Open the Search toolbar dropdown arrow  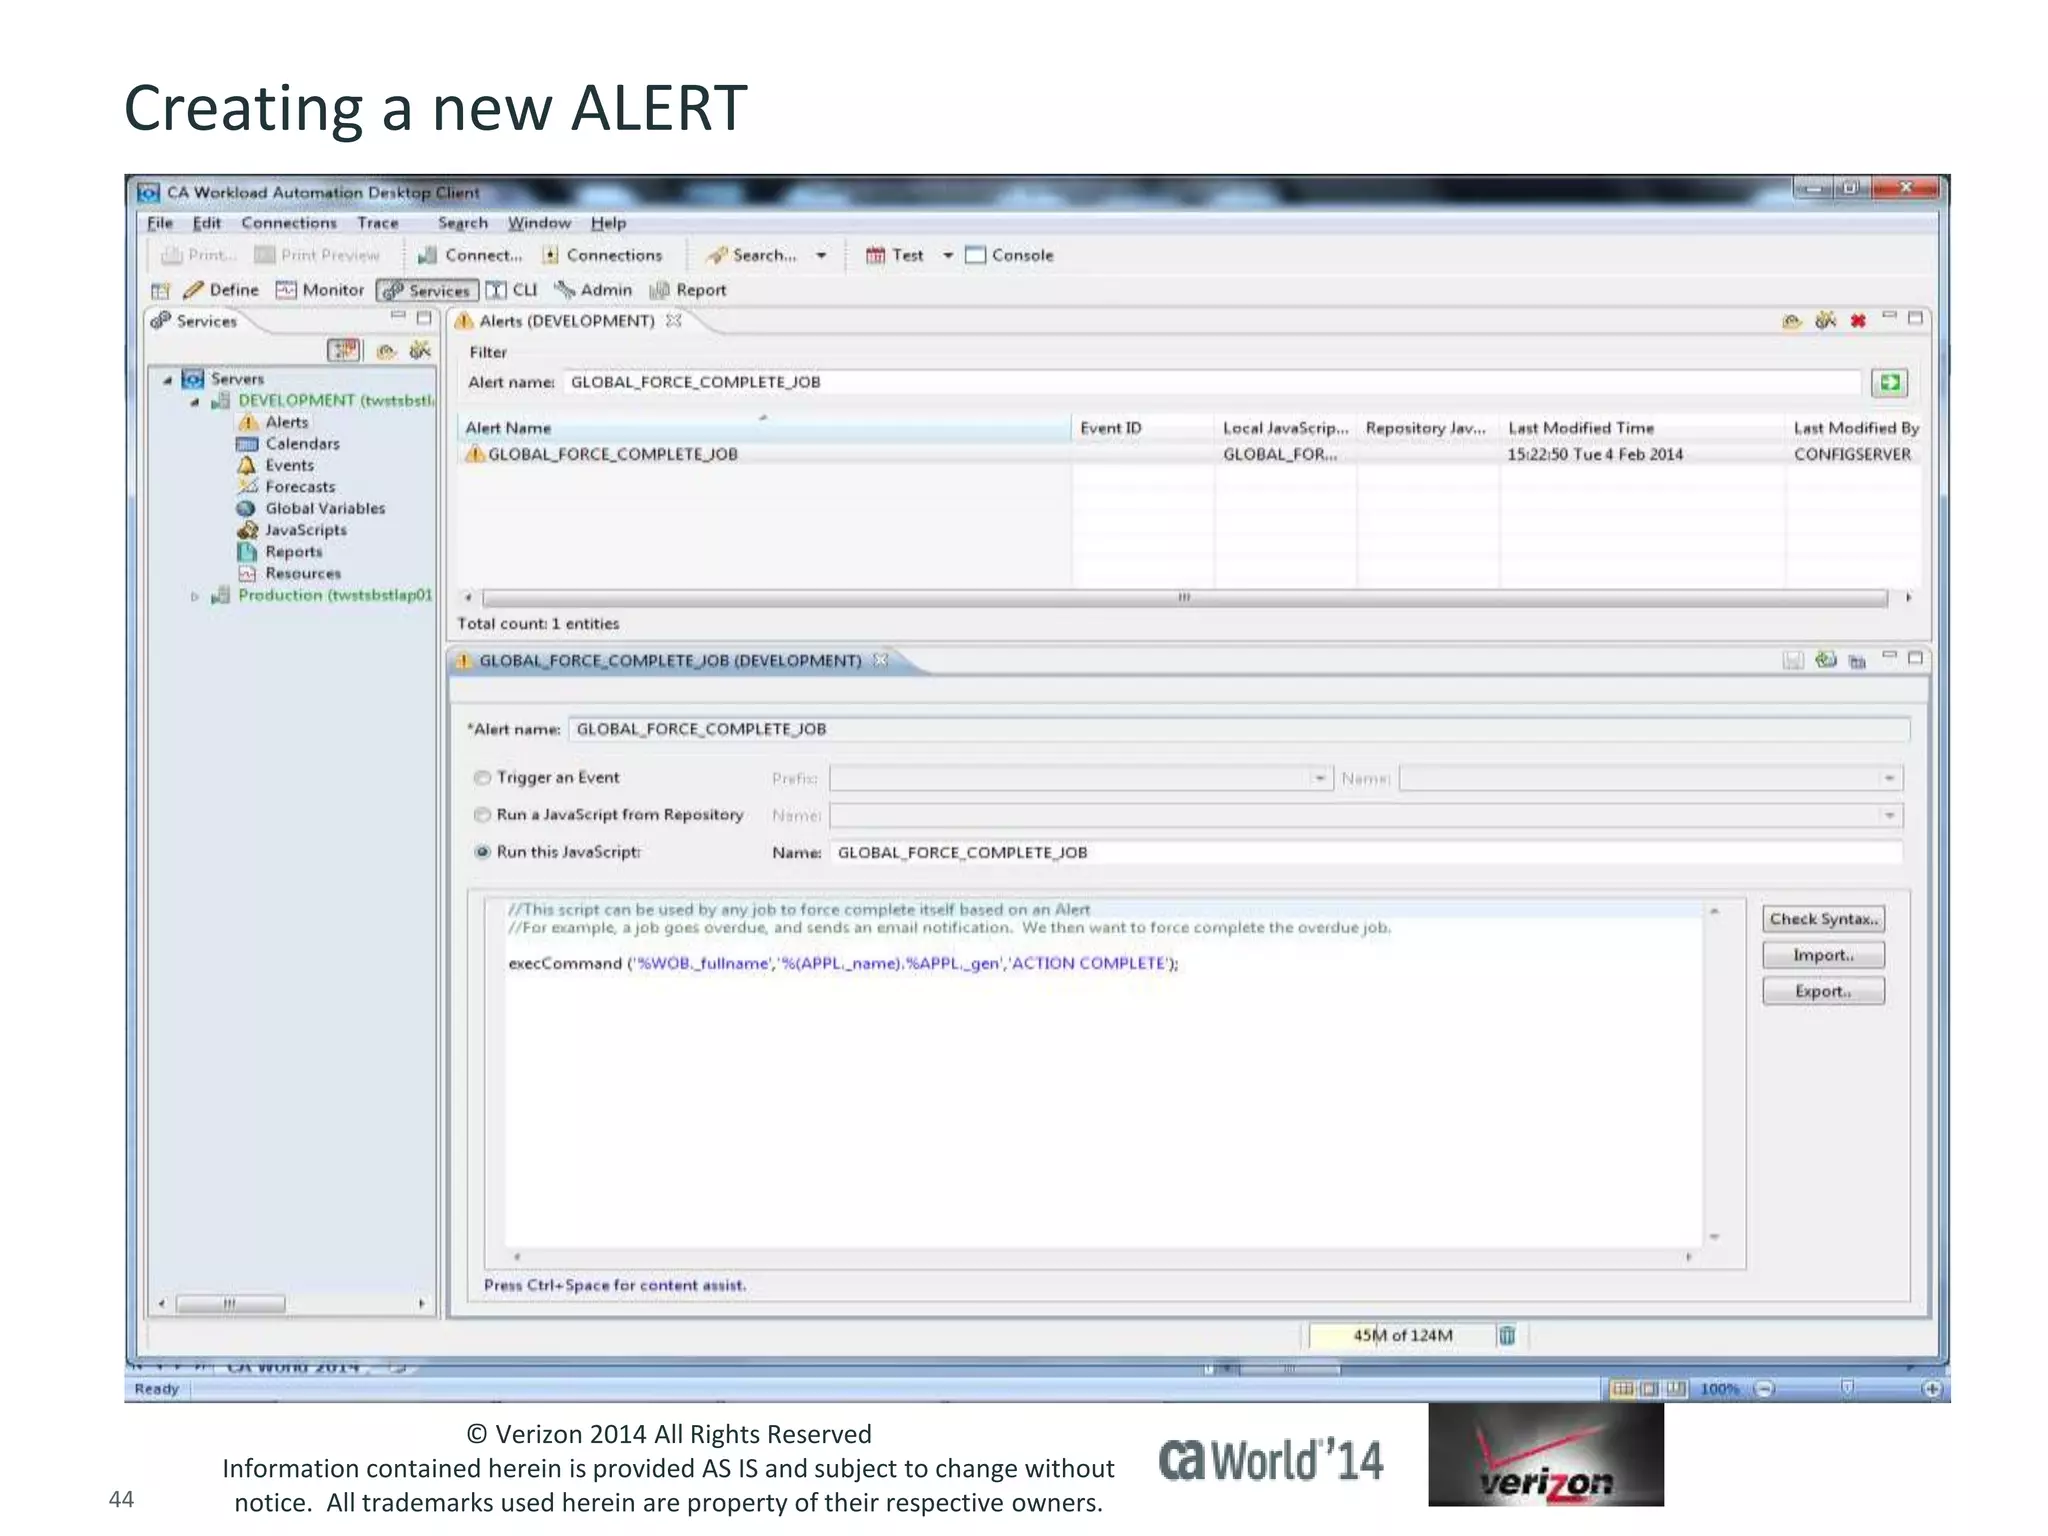821,256
